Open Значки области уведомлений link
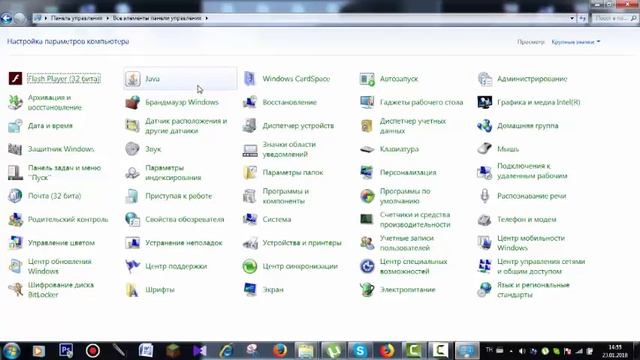 289,149
